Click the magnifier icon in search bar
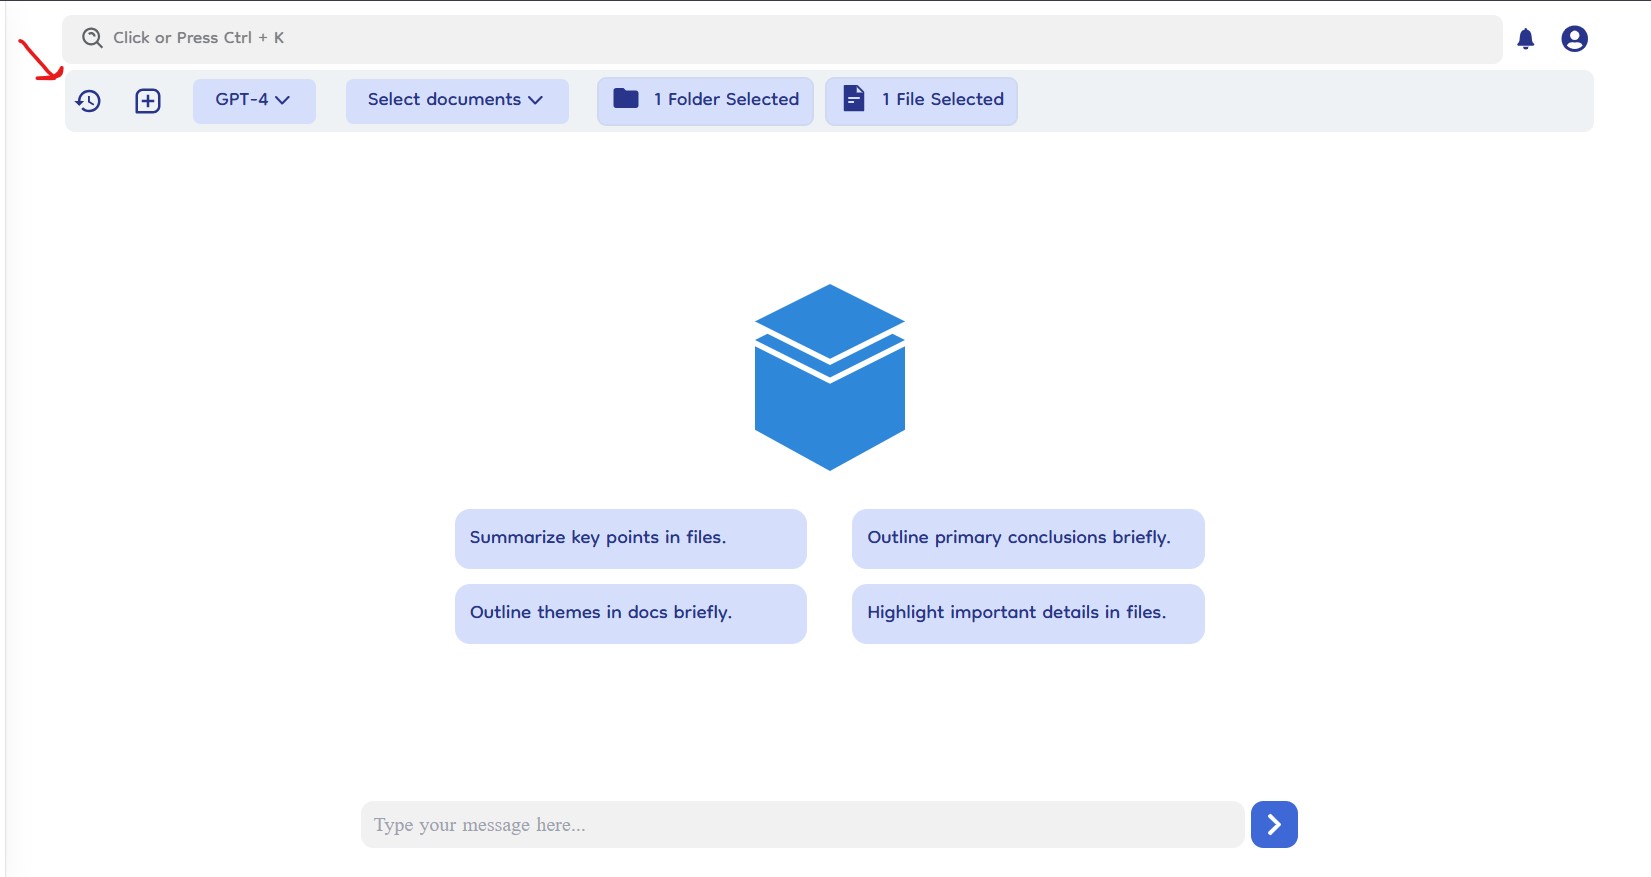 (x=92, y=38)
